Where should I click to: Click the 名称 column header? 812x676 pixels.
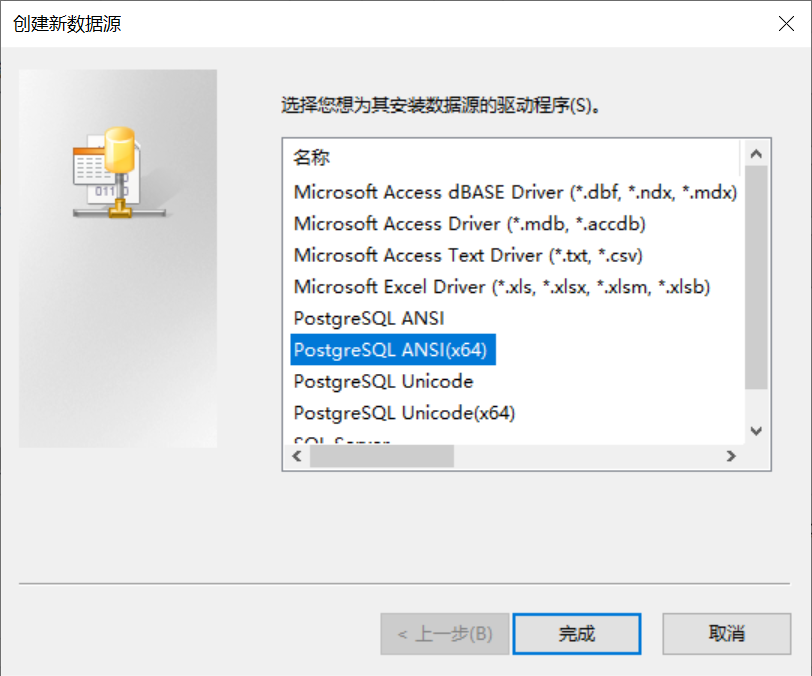(312, 157)
